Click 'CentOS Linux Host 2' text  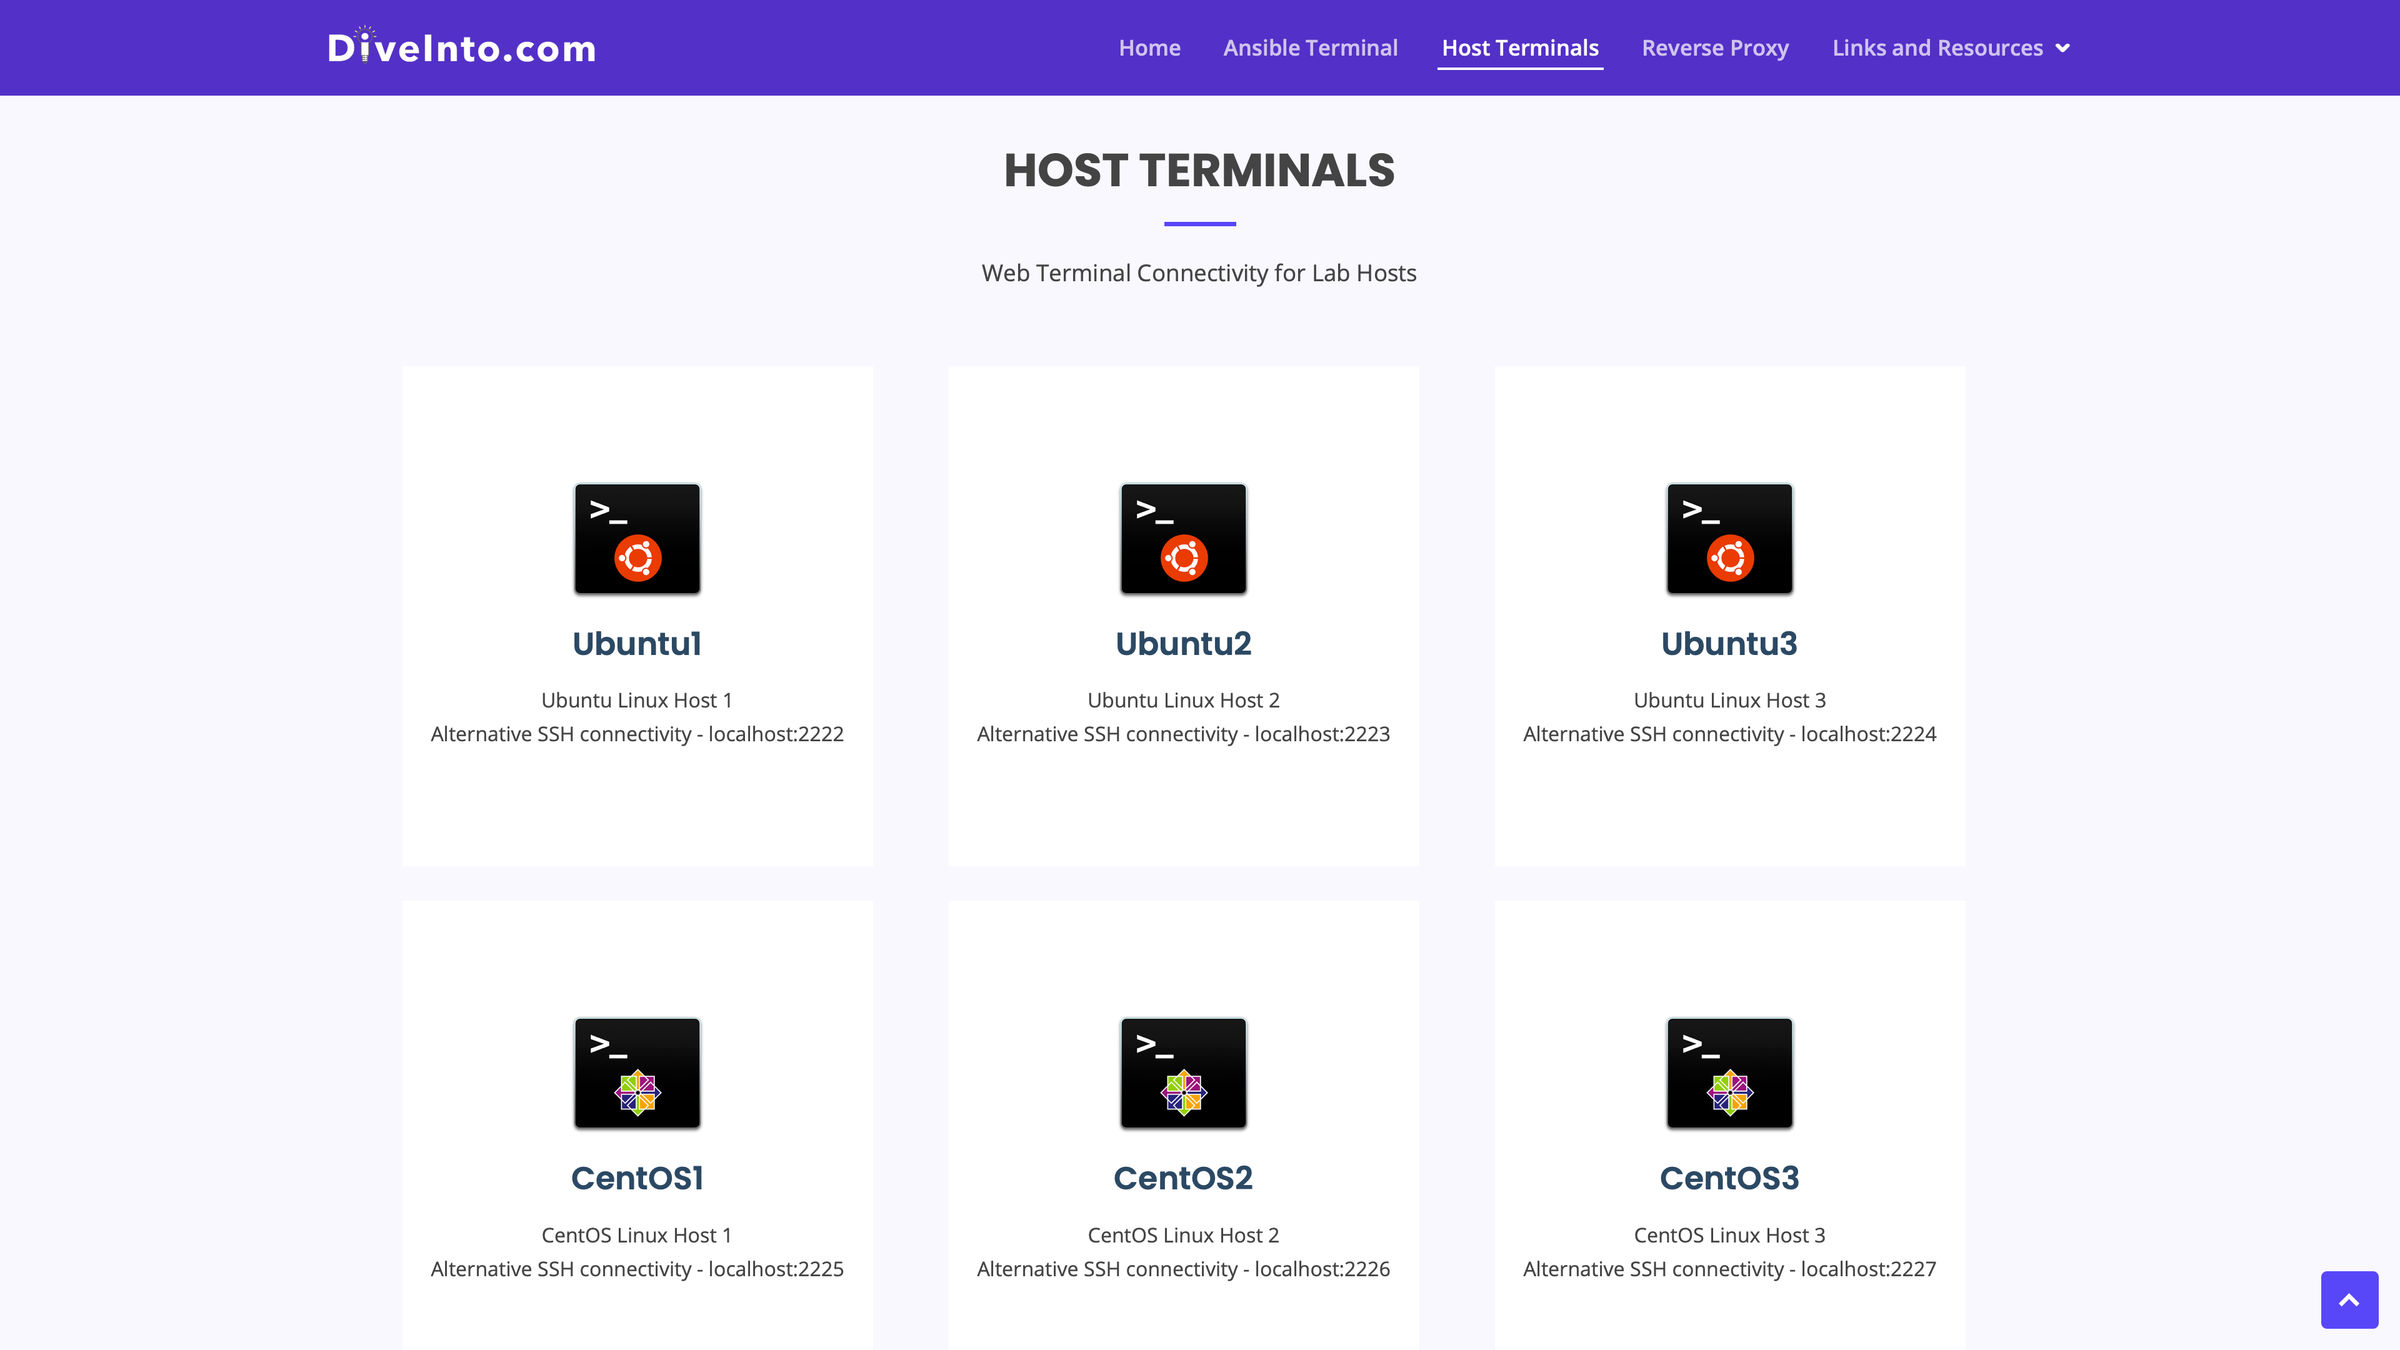1183,1235
